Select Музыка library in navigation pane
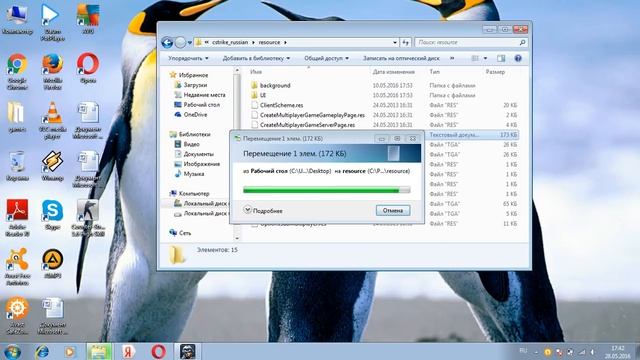Viewport: 640px width, 360px height. pos(189,173)
